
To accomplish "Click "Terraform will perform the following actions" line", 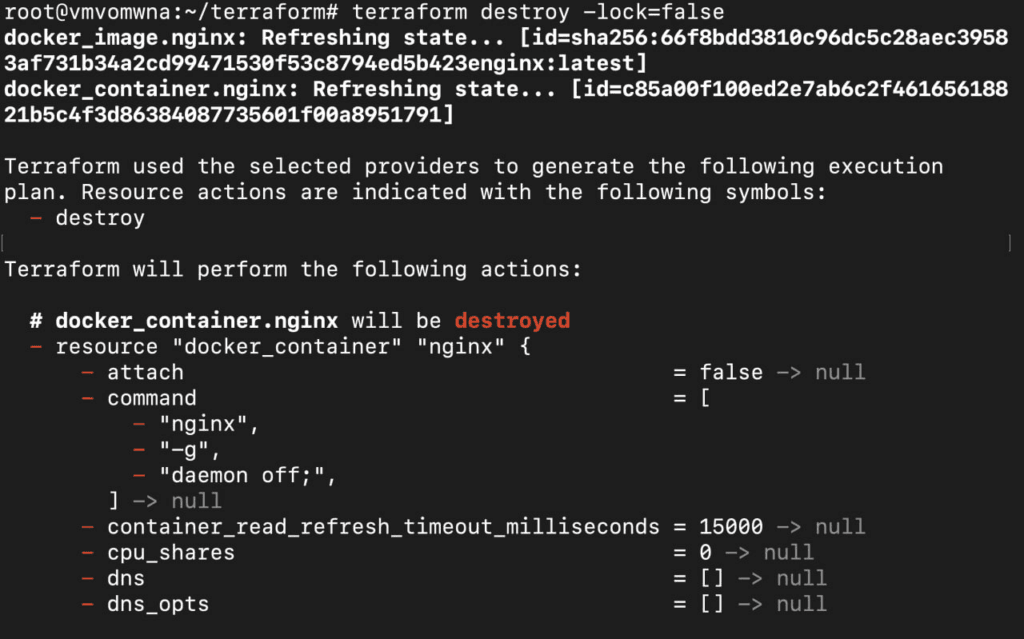I will pyautogui.click(x=292, y=270).
